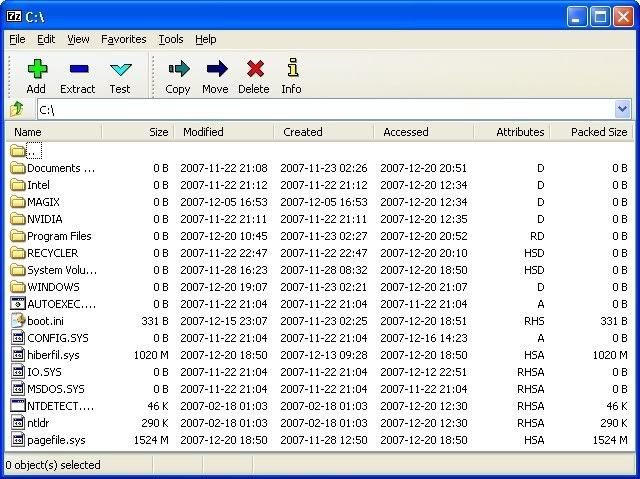
Task: Go up one folder level with green arrow
Action: (17, 109)
